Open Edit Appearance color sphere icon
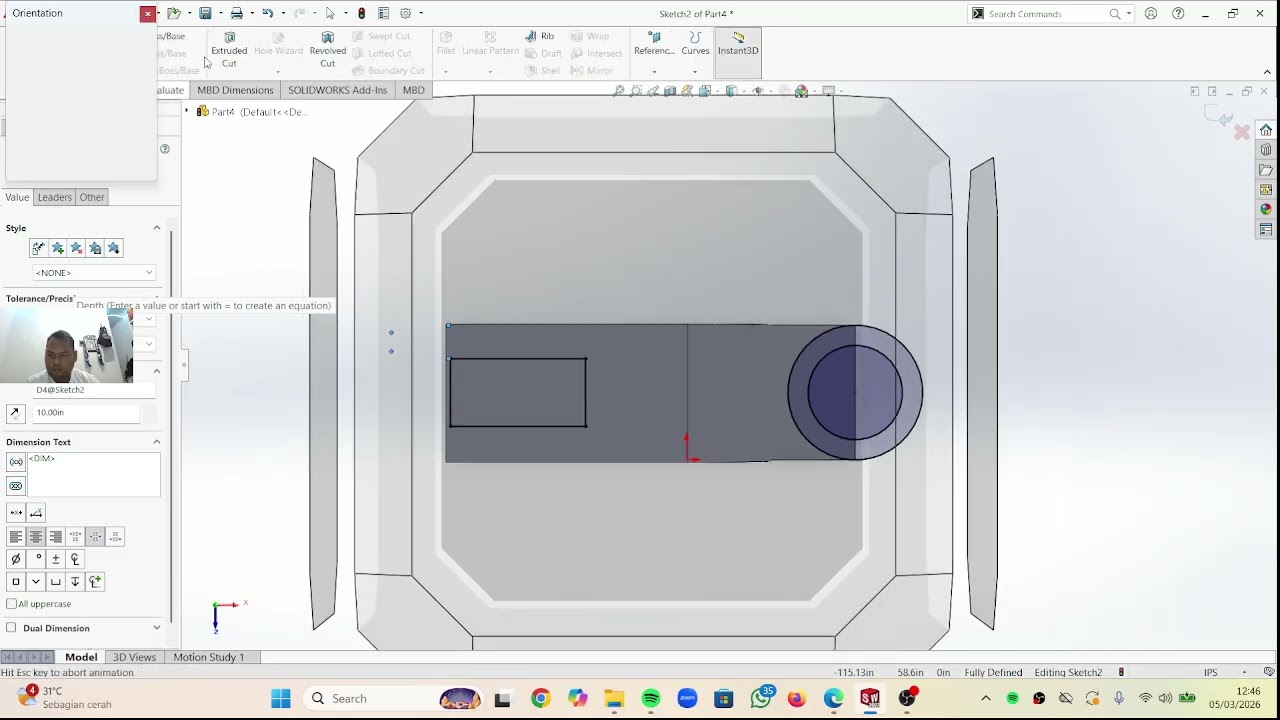The width and height of the screenshot is (1280, 720). coord(801,91)
